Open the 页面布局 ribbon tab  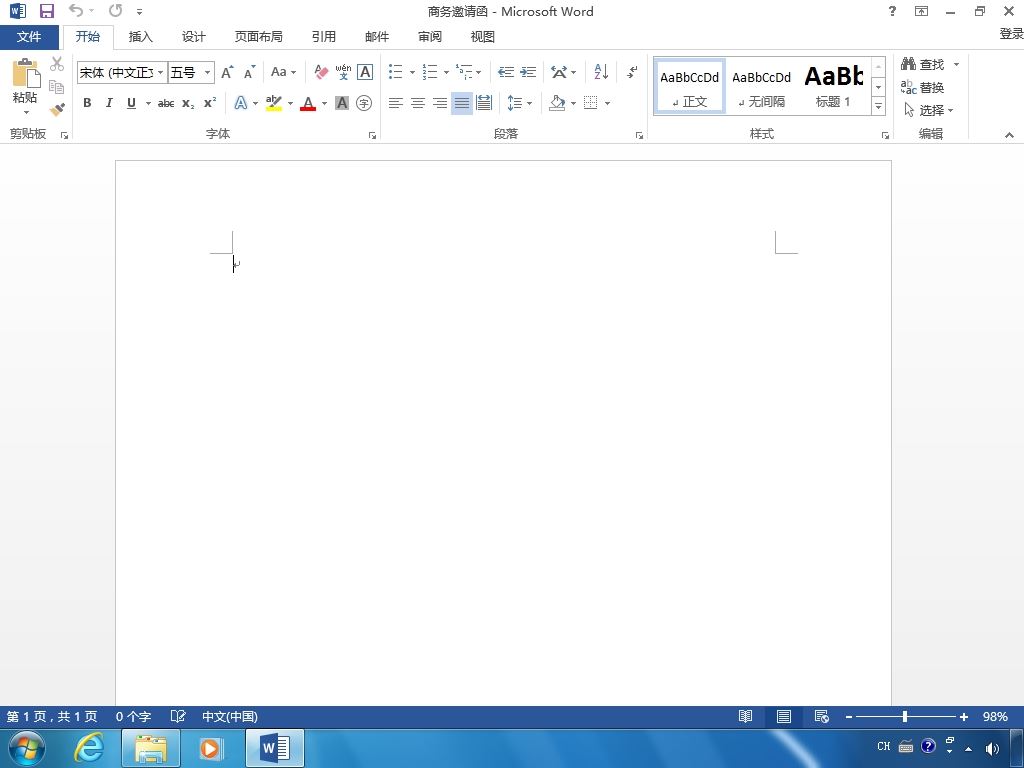[x=259, y=37]
